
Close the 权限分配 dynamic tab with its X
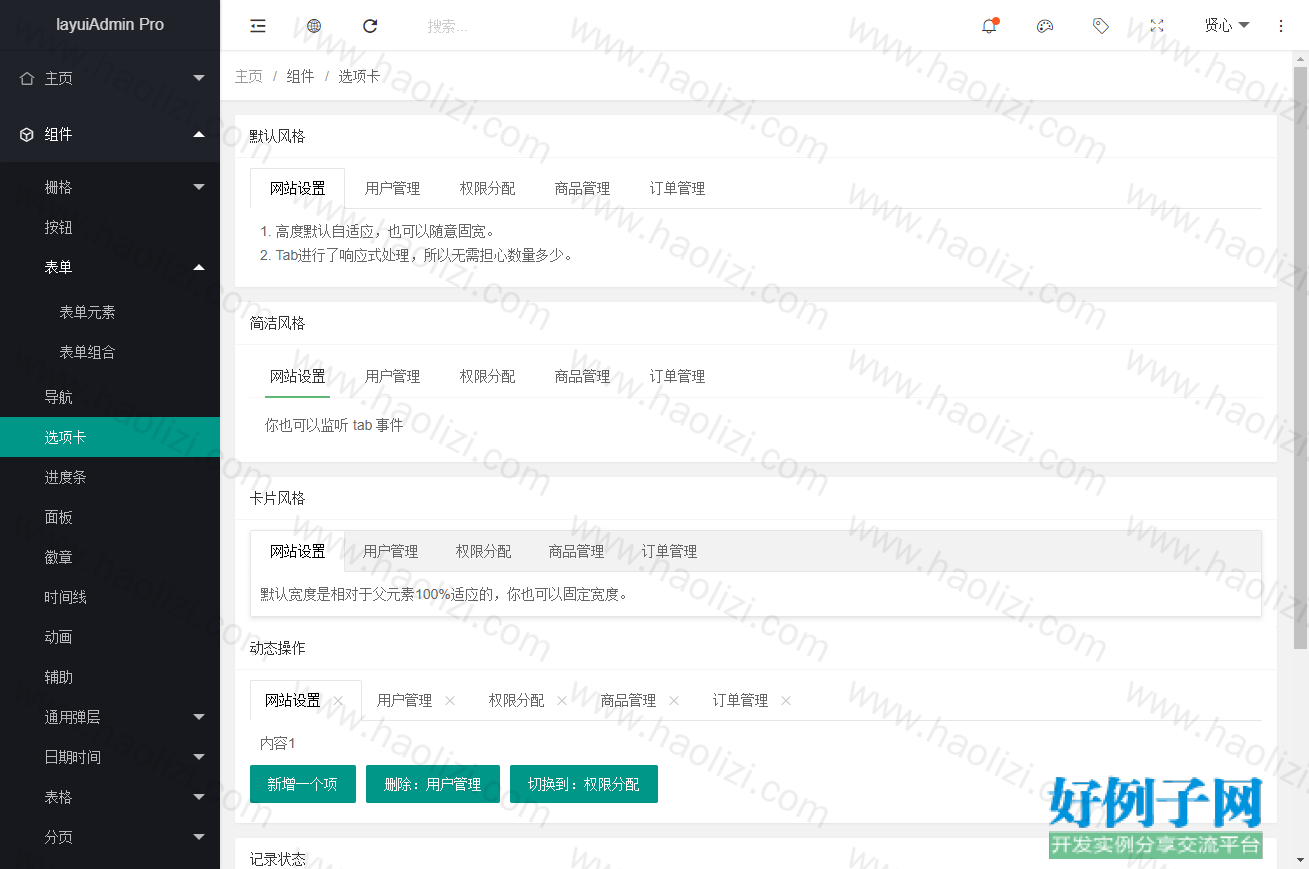(x=562, y=701)
